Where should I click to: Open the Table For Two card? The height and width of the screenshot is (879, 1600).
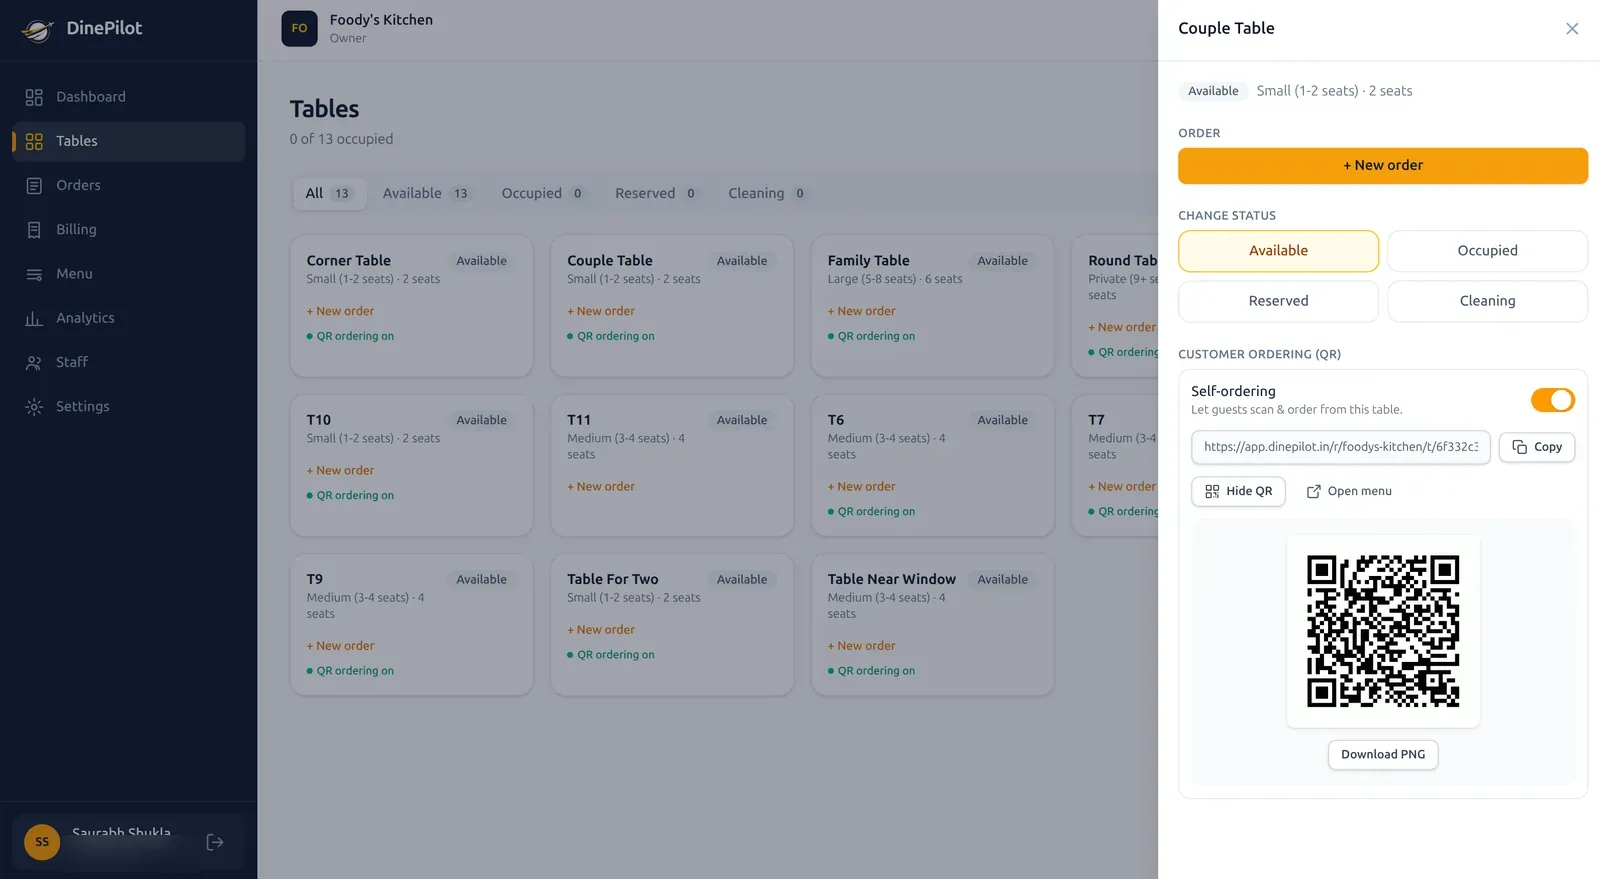coord(672,625)
